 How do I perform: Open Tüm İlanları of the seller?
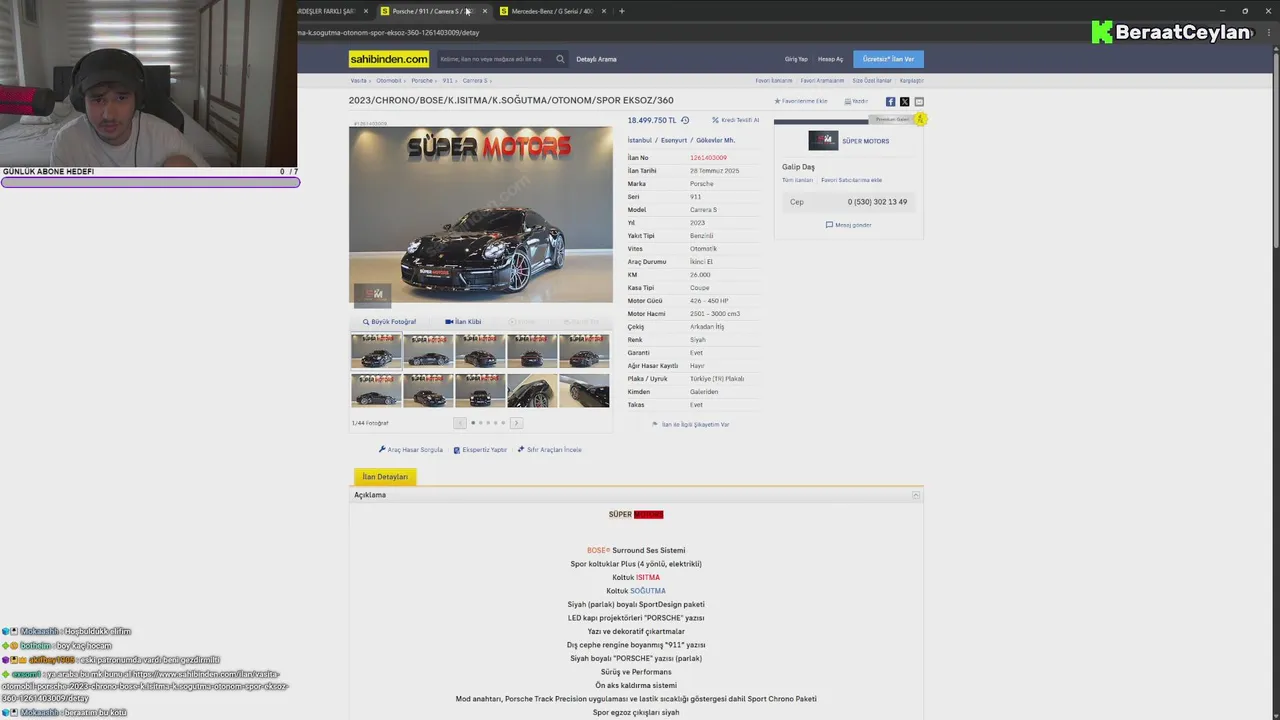coord(797,180)
